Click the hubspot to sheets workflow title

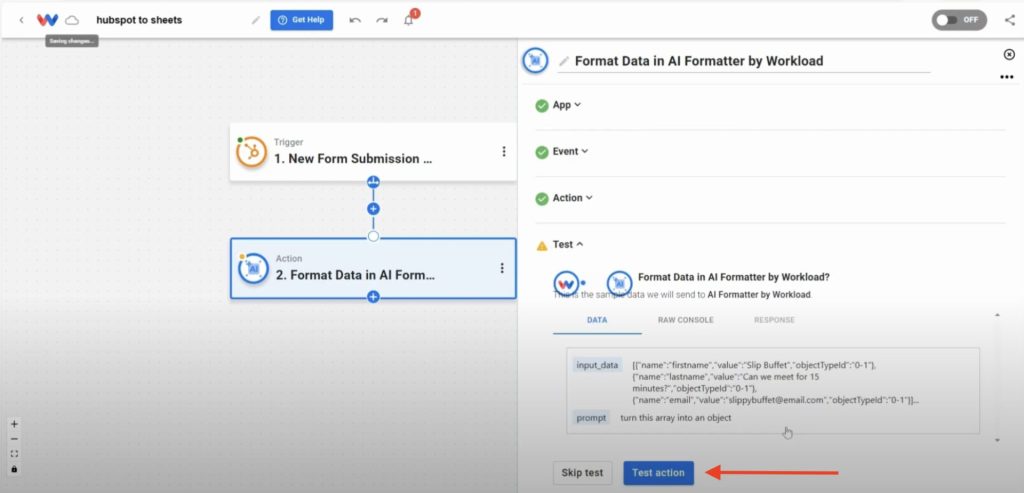(139, 20)
